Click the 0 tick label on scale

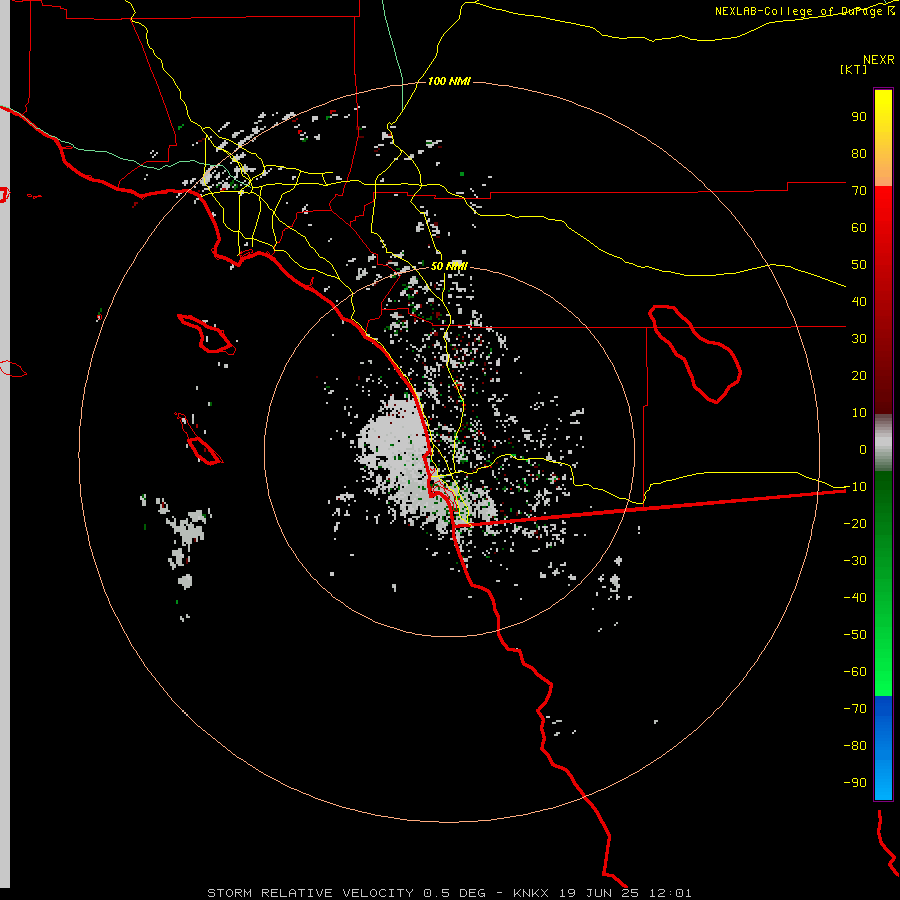click(x=863, y=449)
